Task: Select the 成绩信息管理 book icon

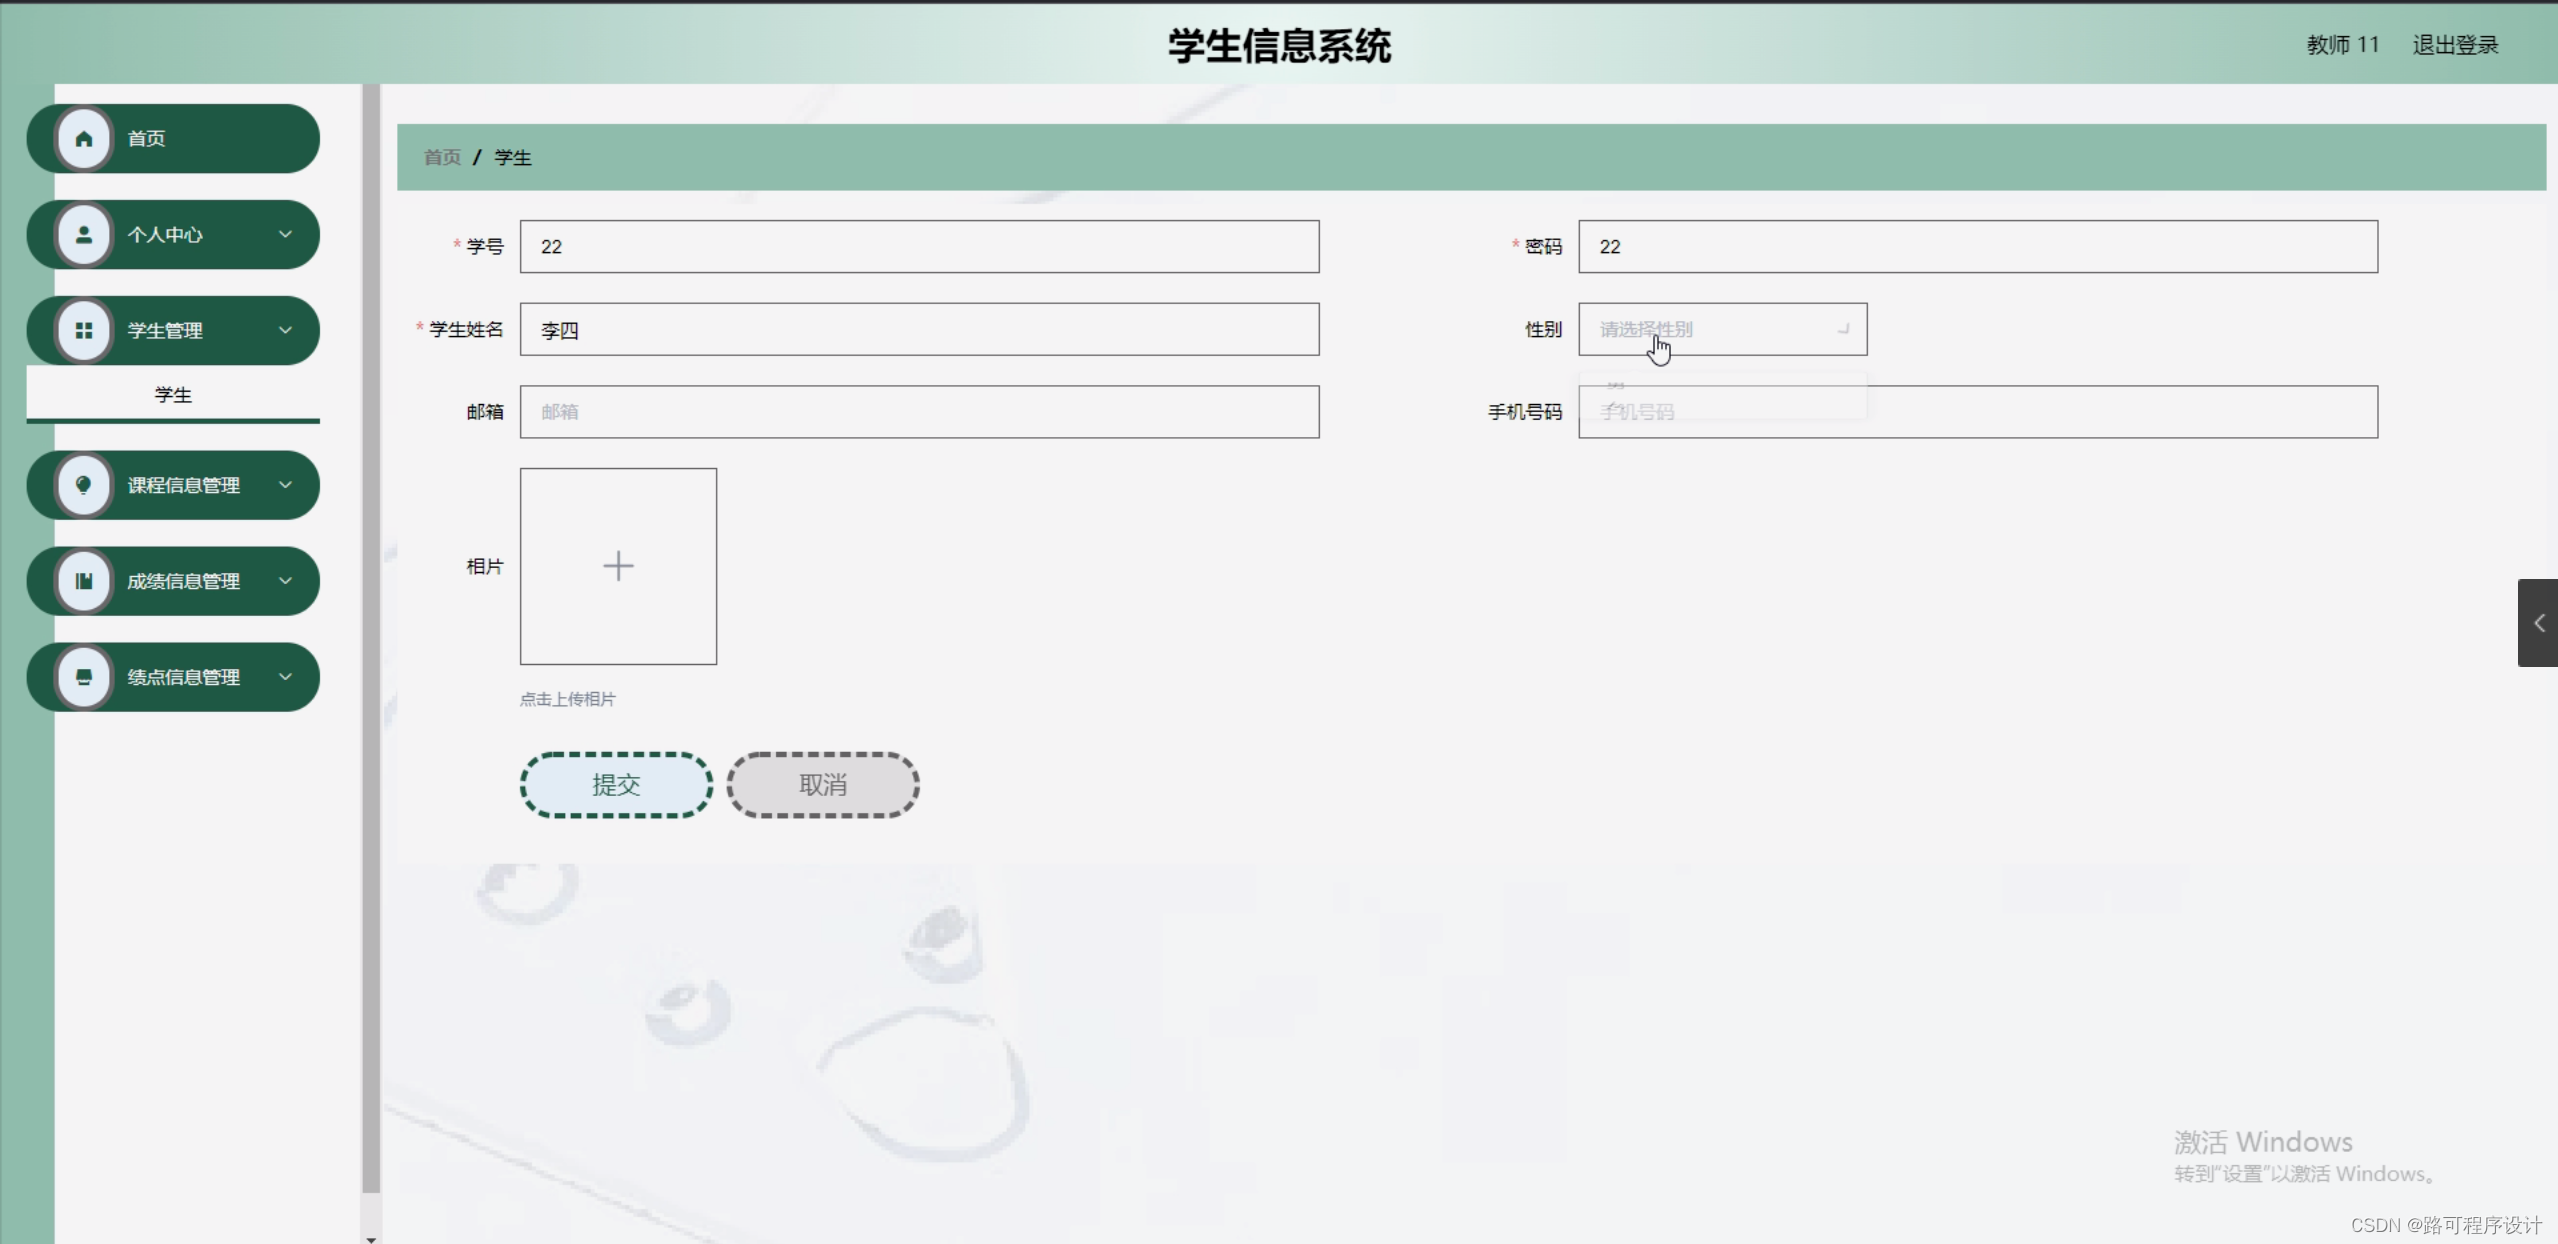Action: click(x=84, y=580)
